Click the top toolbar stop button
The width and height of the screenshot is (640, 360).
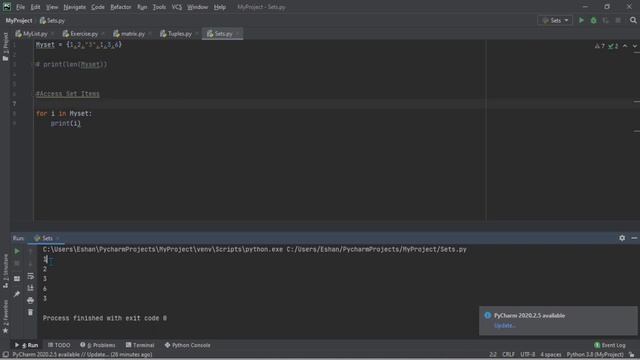click(x=618, y=20)
